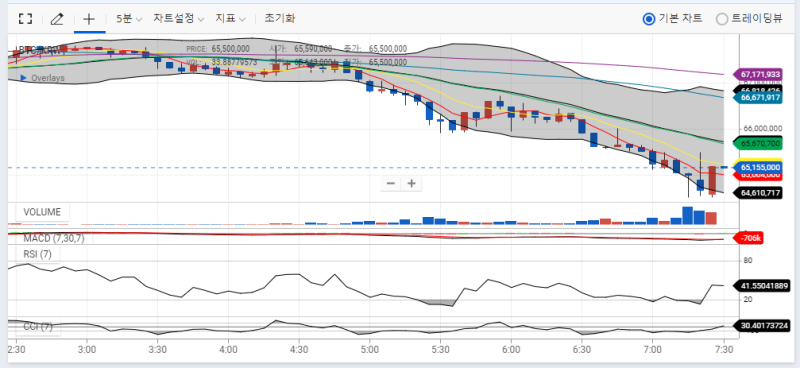Select the pencil drawing tool
The width and height of the screenshot is (800, 368).
point(57,19)
